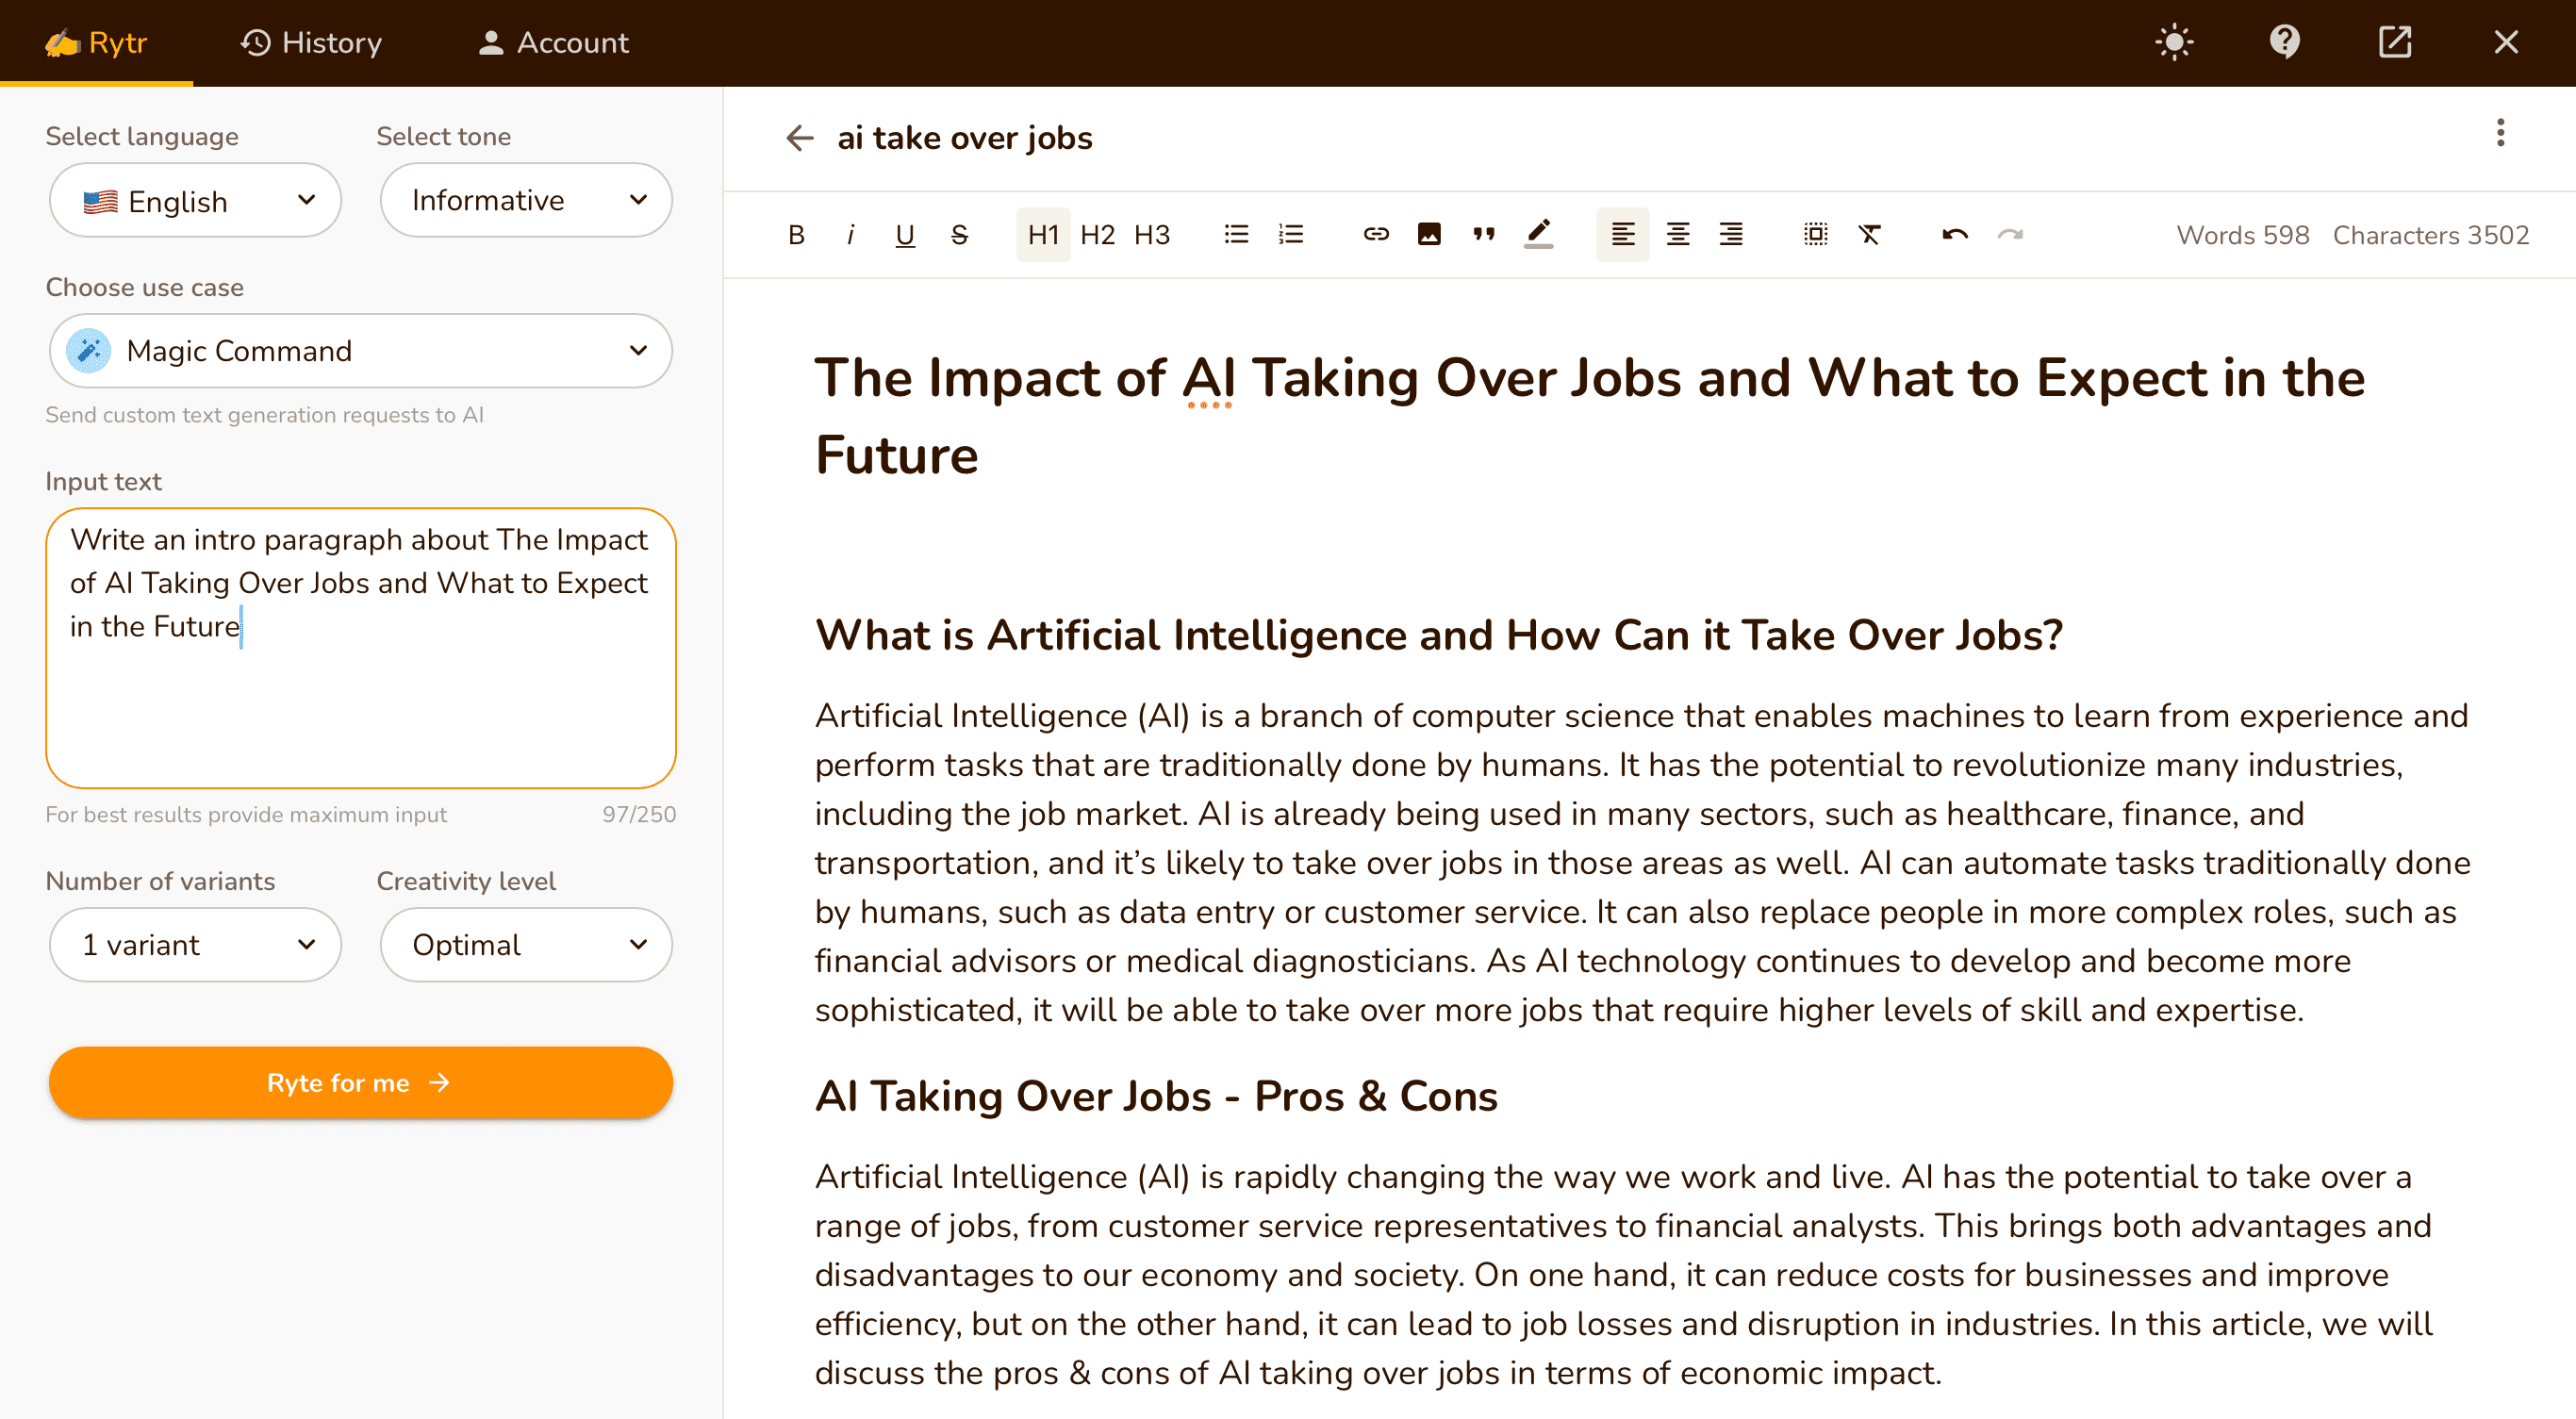Expand the Informative tone dropdown
This screenshot has width=2576, height=1419.
(x=526, y=201)
